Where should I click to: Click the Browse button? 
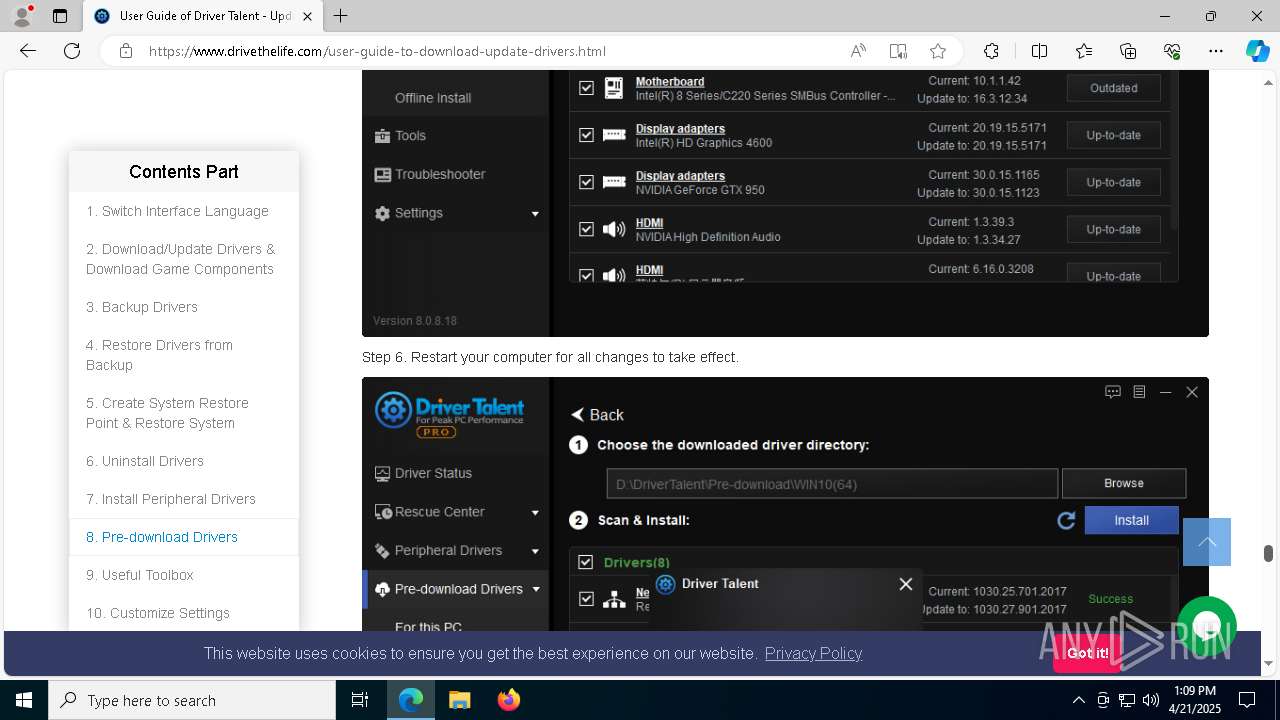pos(1124,483)
